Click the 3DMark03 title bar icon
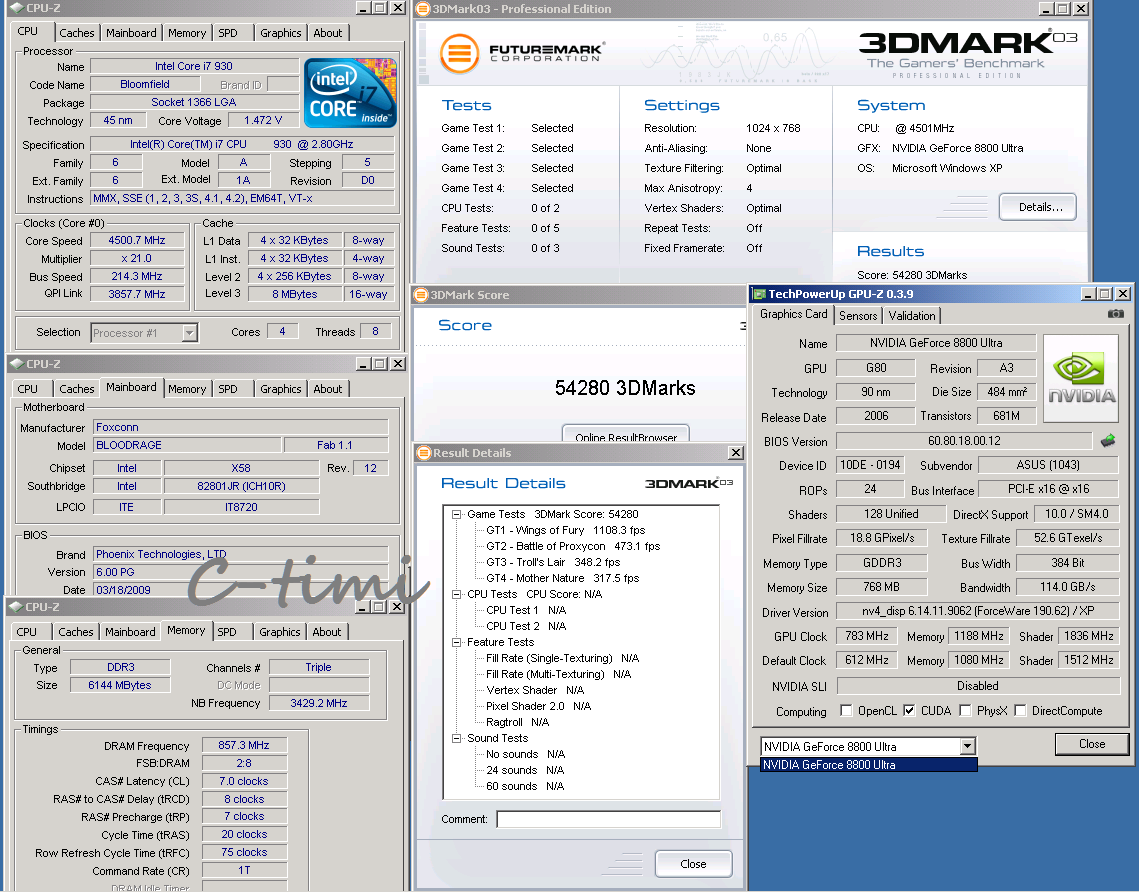This screenshot has width=1139, height=893. (x=423, y=9)
